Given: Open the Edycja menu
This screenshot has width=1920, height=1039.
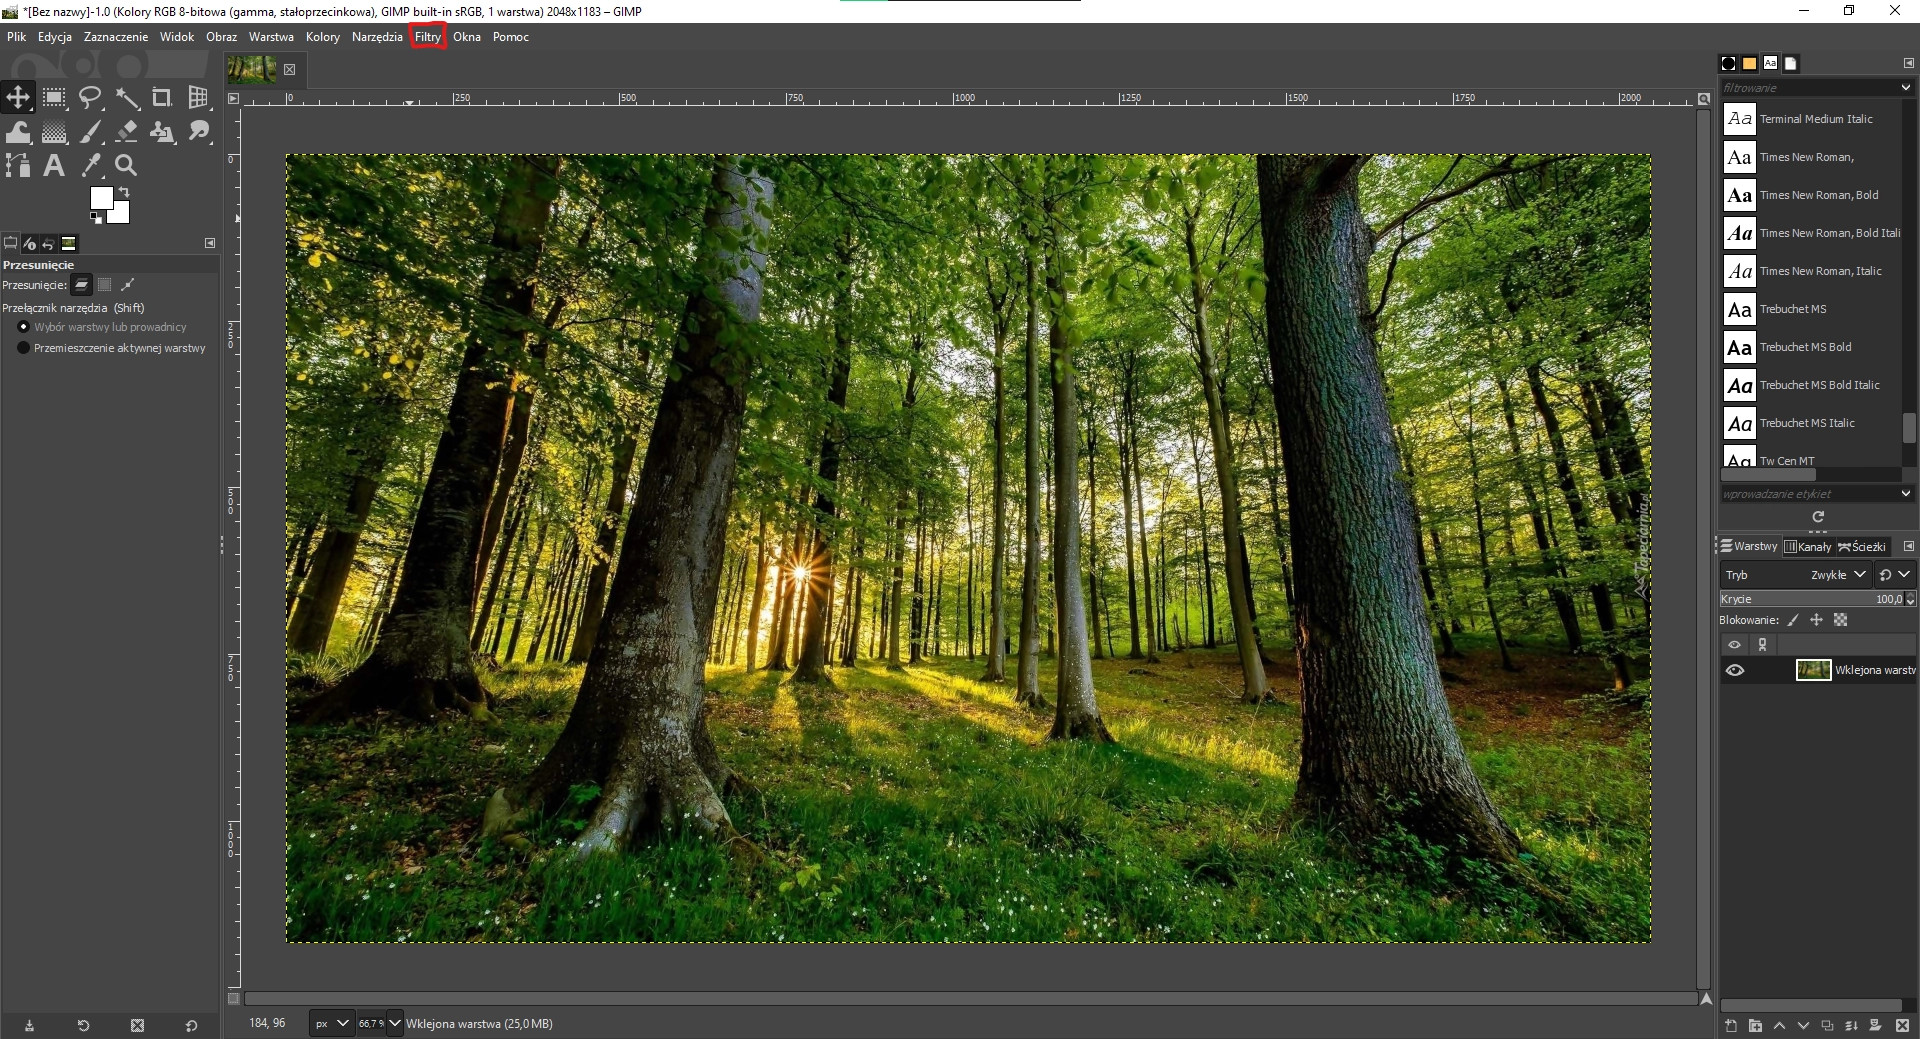Looking at the screenshot, I should (x=55, y=37).
